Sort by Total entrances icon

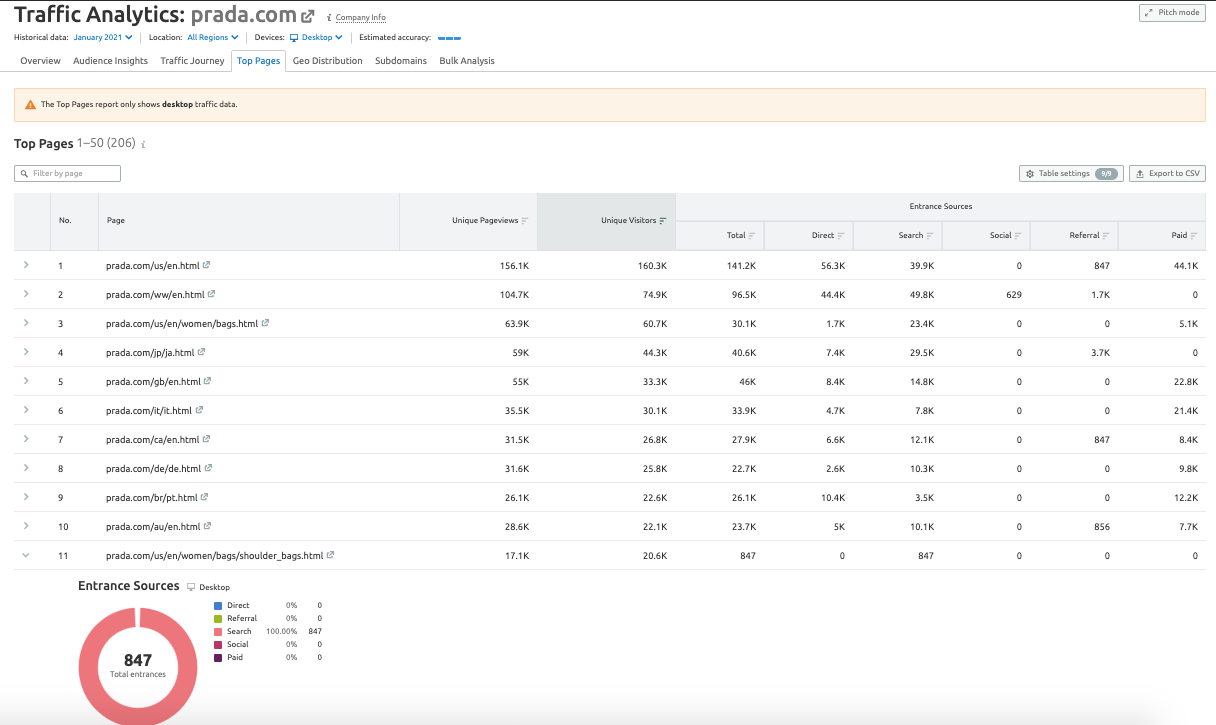[x=752, y=236]
